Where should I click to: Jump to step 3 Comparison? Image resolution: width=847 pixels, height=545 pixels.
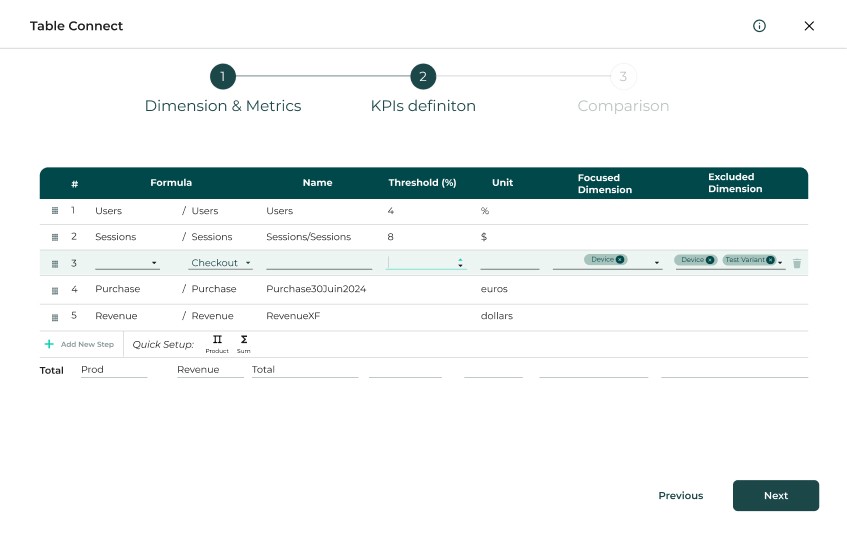tap(623, 77)
